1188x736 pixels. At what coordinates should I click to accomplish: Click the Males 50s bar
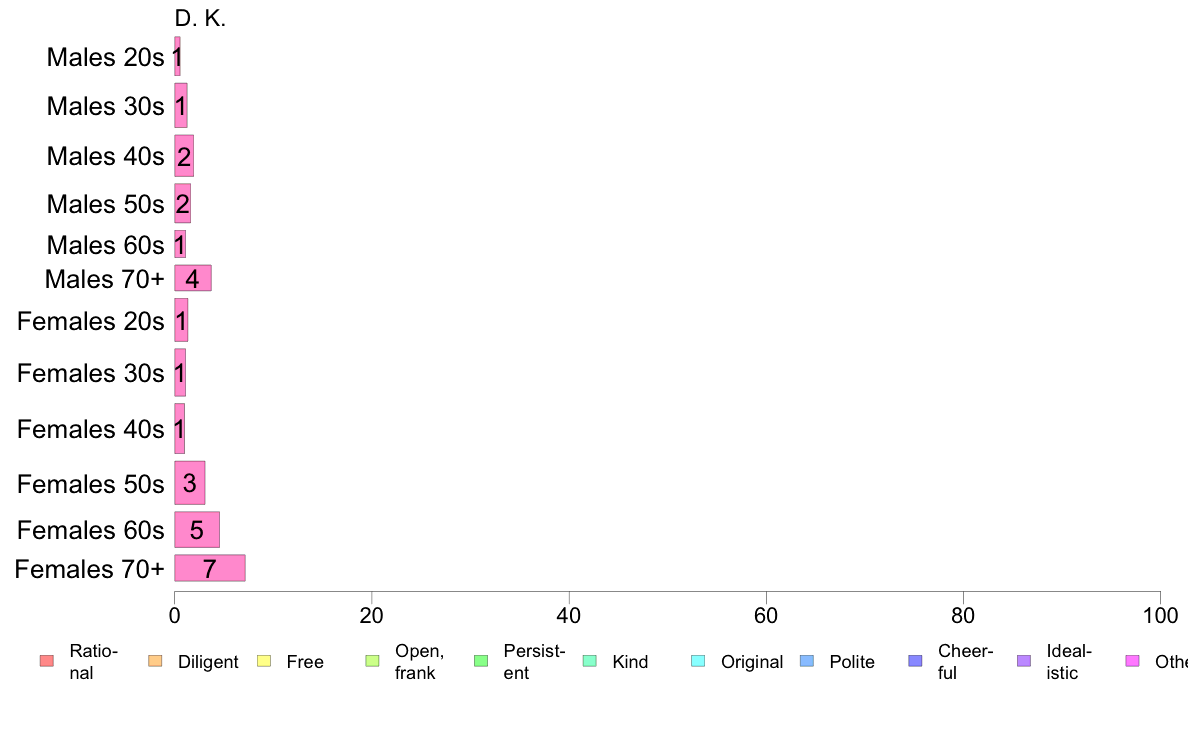click(183, 203)
